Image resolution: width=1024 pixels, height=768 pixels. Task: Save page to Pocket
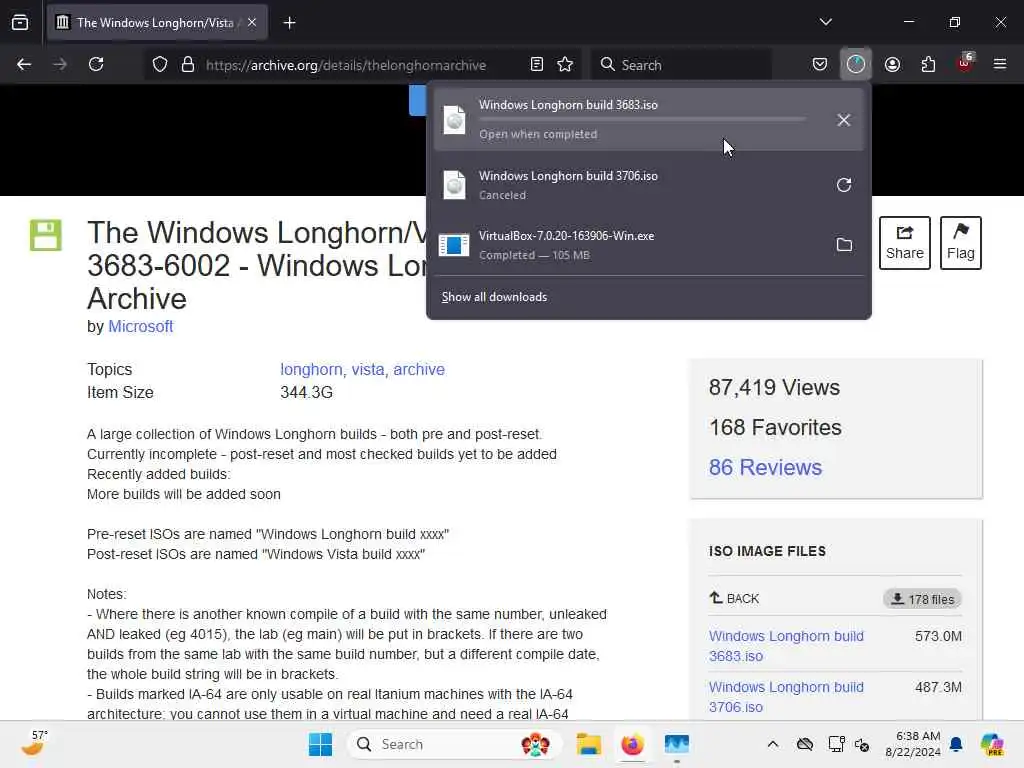(x=820, y=64)
